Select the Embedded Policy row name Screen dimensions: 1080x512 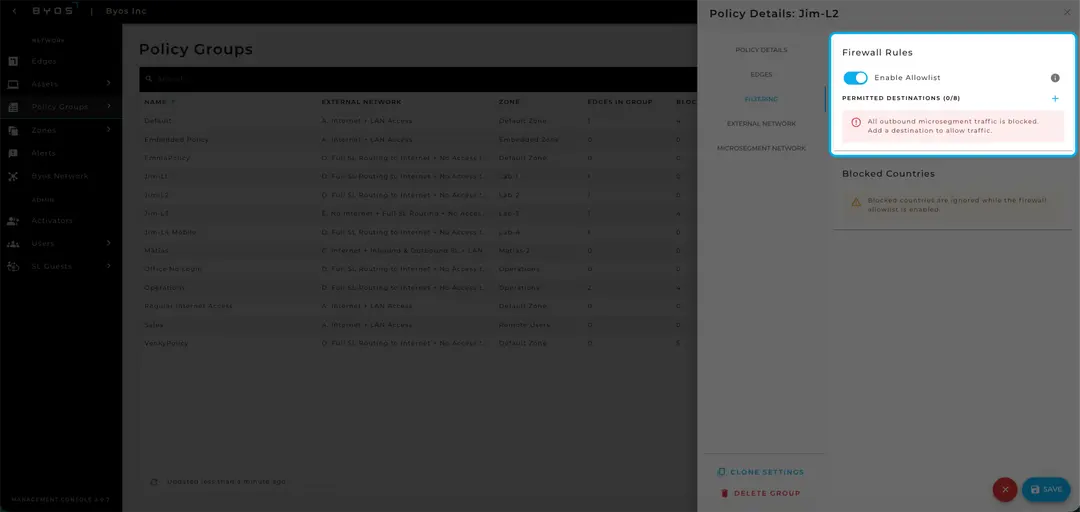coord(176,139)
